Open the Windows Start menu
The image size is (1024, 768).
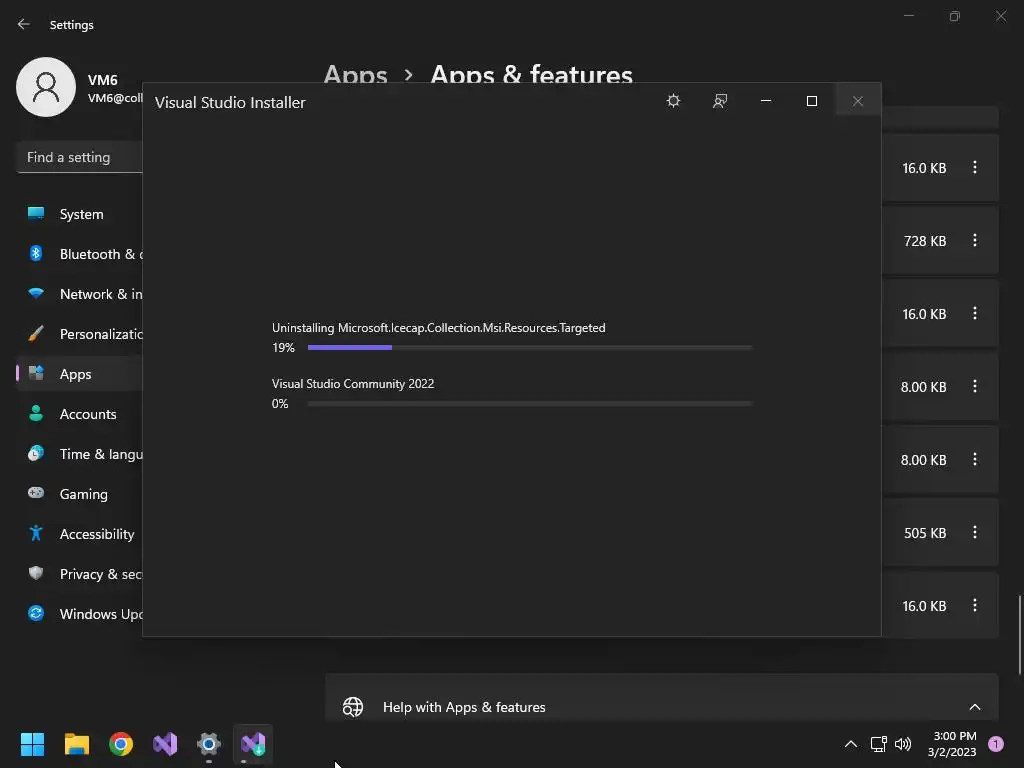pos(32,744)
